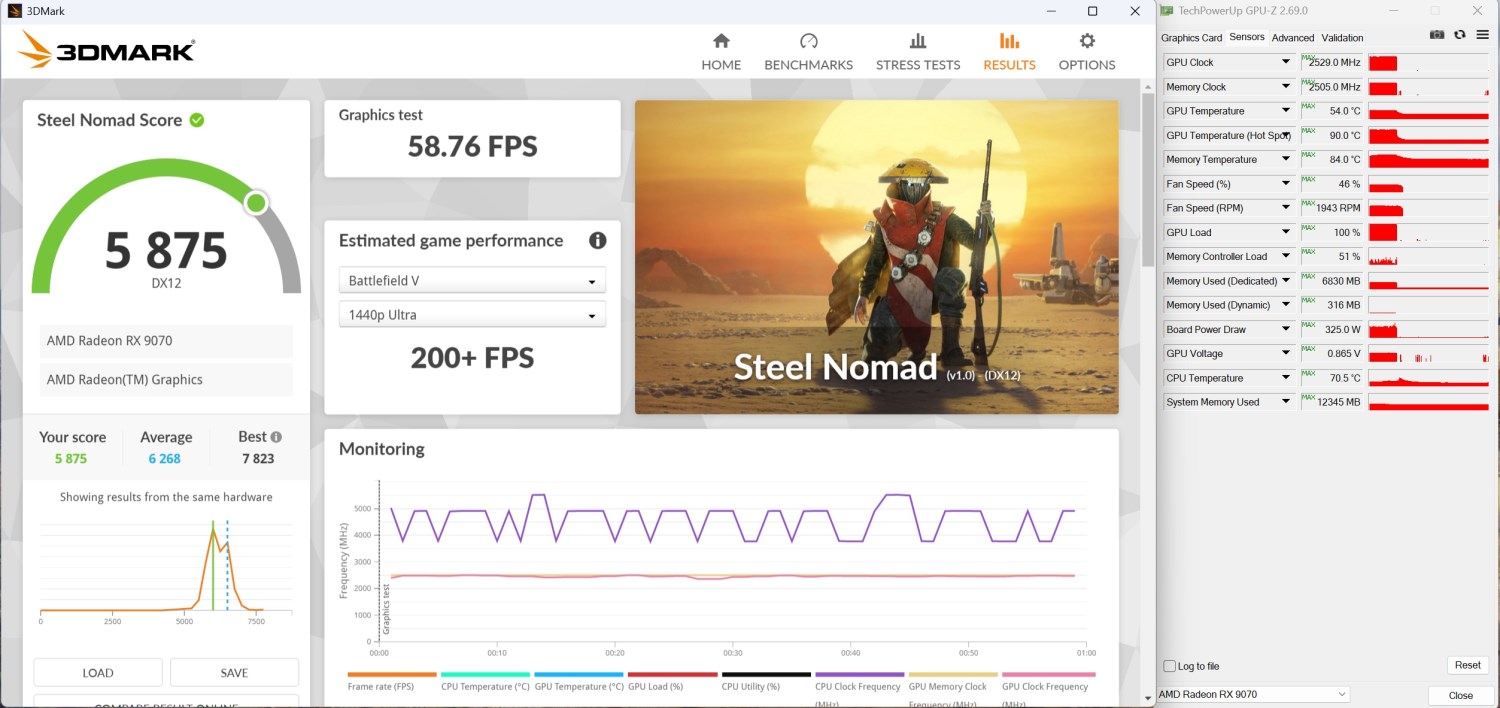Expand the CPU Temperature sensor dropdown in GPU-Z
Screen dimensions: 1500x708
[1286, 378]
